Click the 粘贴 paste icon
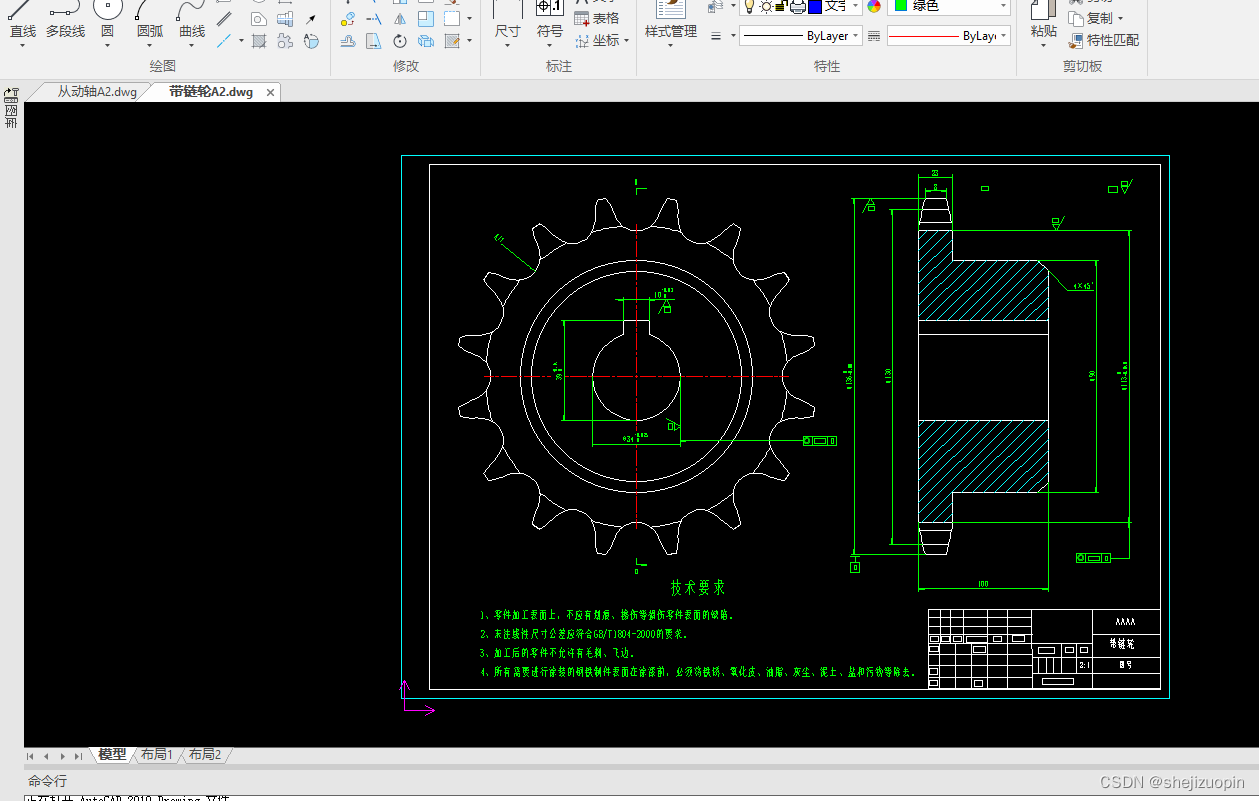 point(1043,10)
